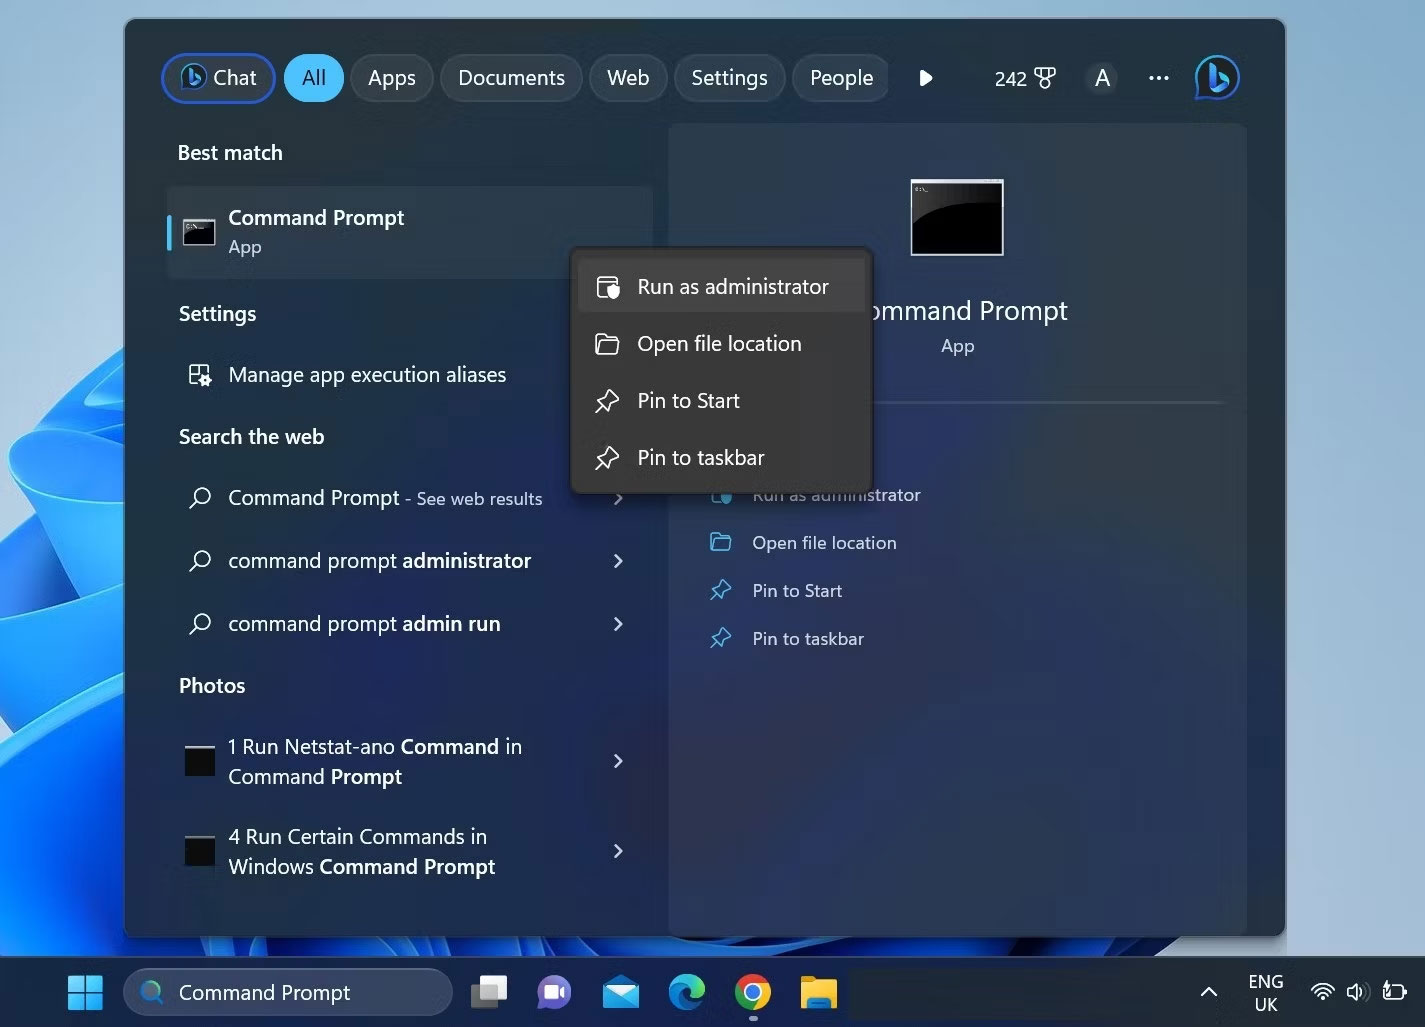Click the taskbar search box
The image size is (1425, 1027).
pyautogui.click(x=288, y=992)
